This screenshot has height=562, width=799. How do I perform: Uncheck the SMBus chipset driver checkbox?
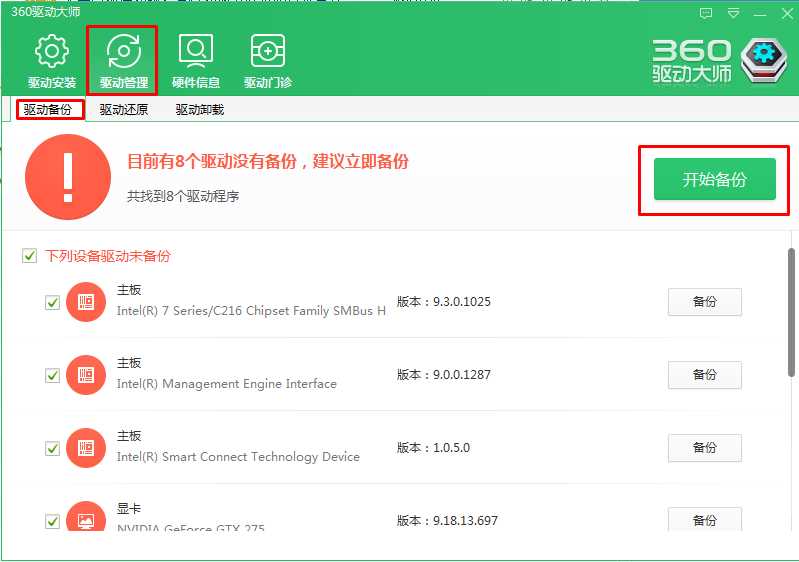[52, 303]
